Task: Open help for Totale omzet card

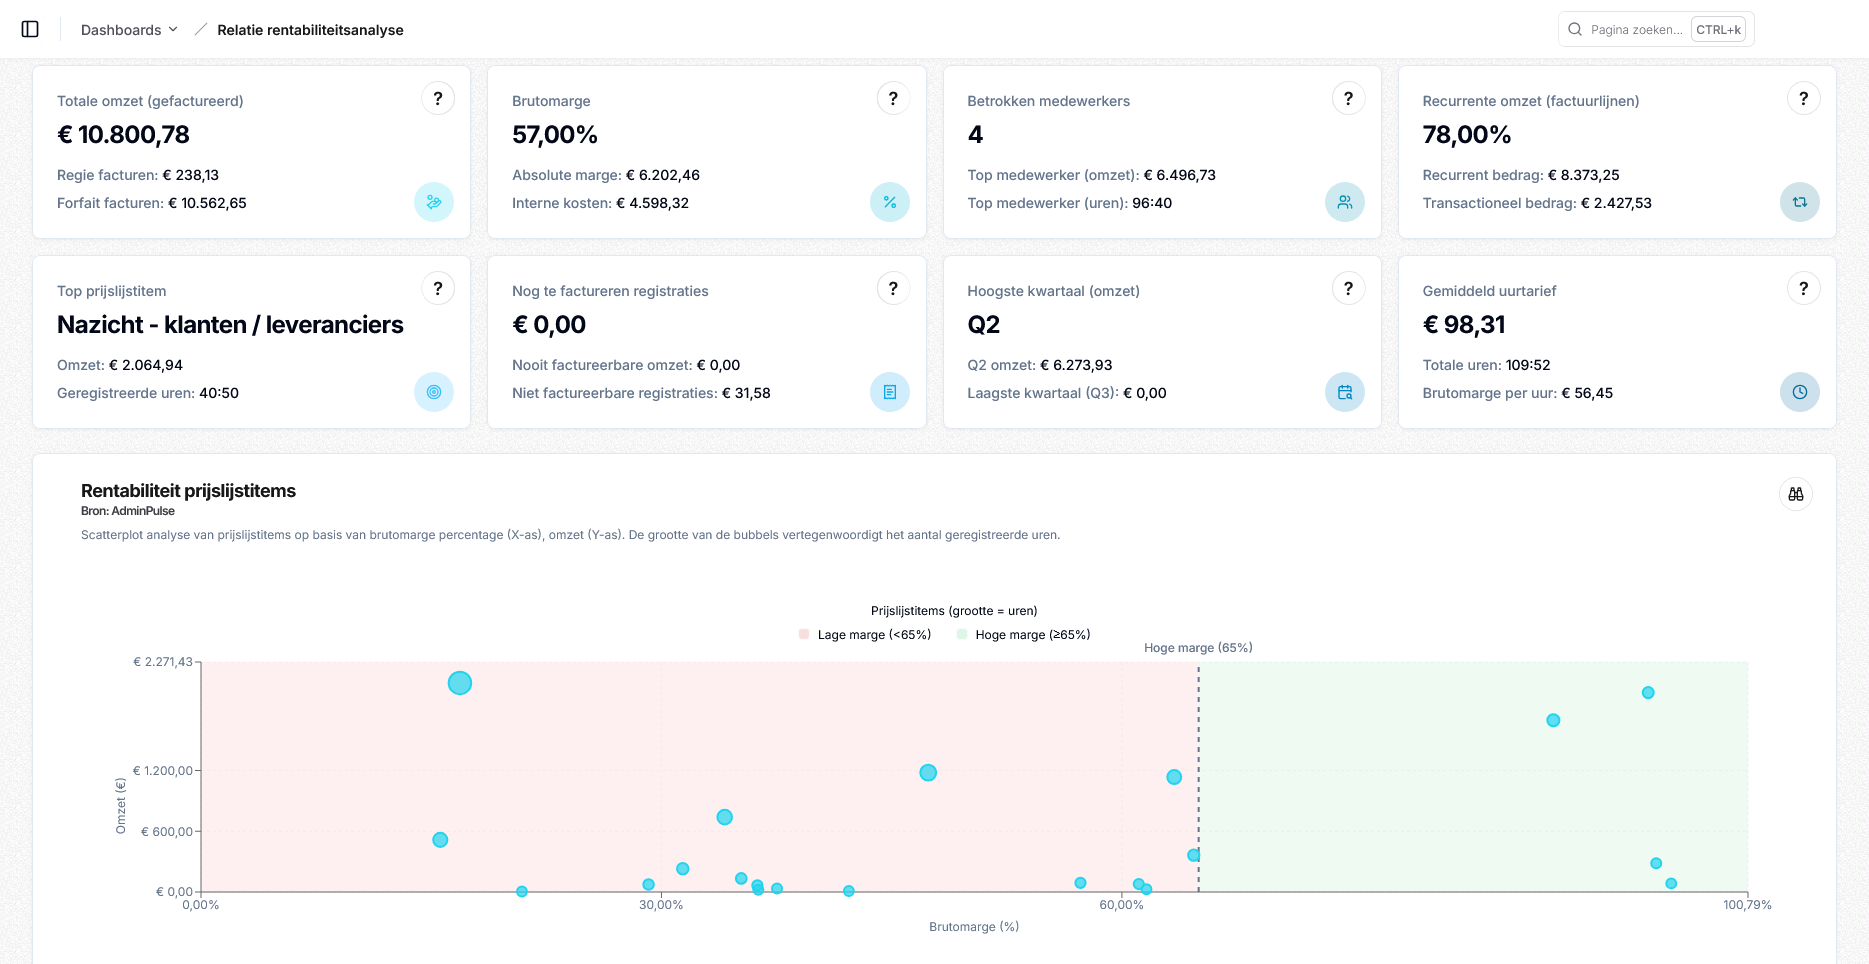Action: click(437, 98)
